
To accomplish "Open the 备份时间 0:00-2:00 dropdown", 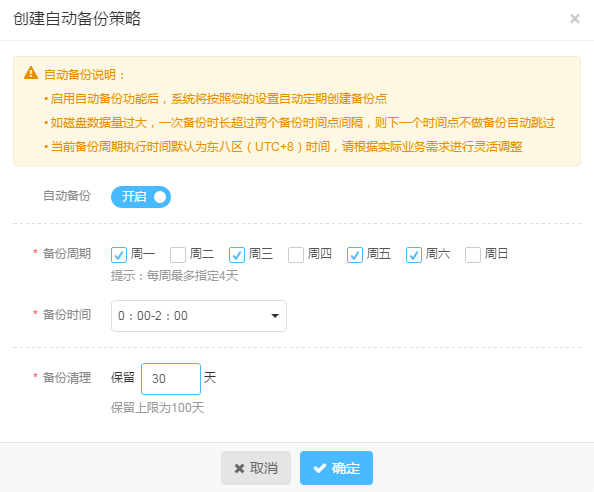I will coord(199,316).
